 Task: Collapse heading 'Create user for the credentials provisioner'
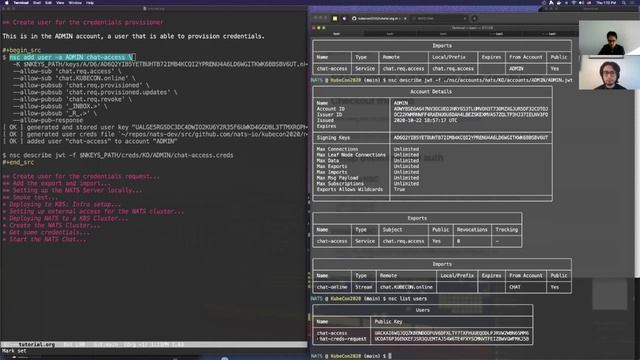(83, 22)
